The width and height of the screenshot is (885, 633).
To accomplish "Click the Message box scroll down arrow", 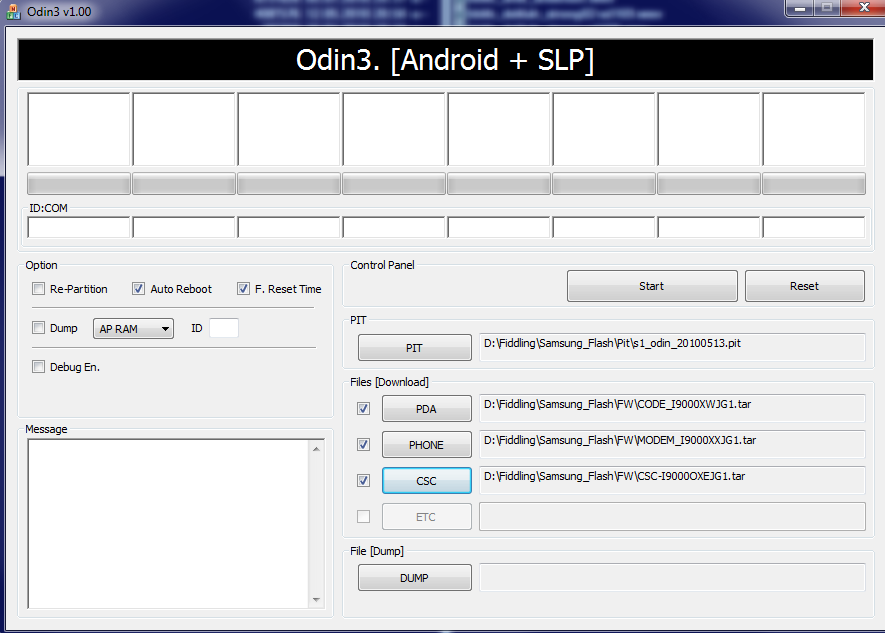I will pos(316,600).
